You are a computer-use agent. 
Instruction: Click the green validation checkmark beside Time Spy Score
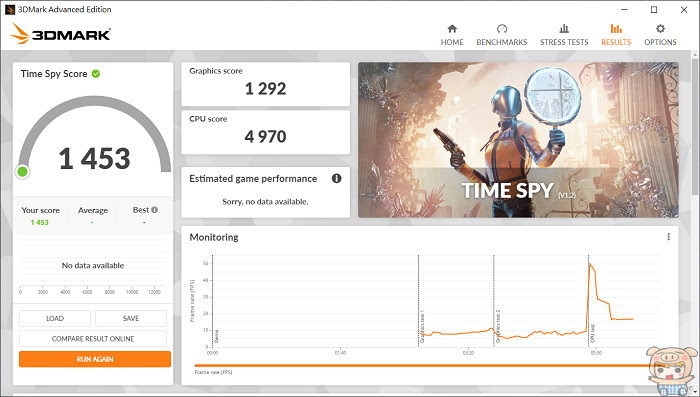click(x=96, y=74)
